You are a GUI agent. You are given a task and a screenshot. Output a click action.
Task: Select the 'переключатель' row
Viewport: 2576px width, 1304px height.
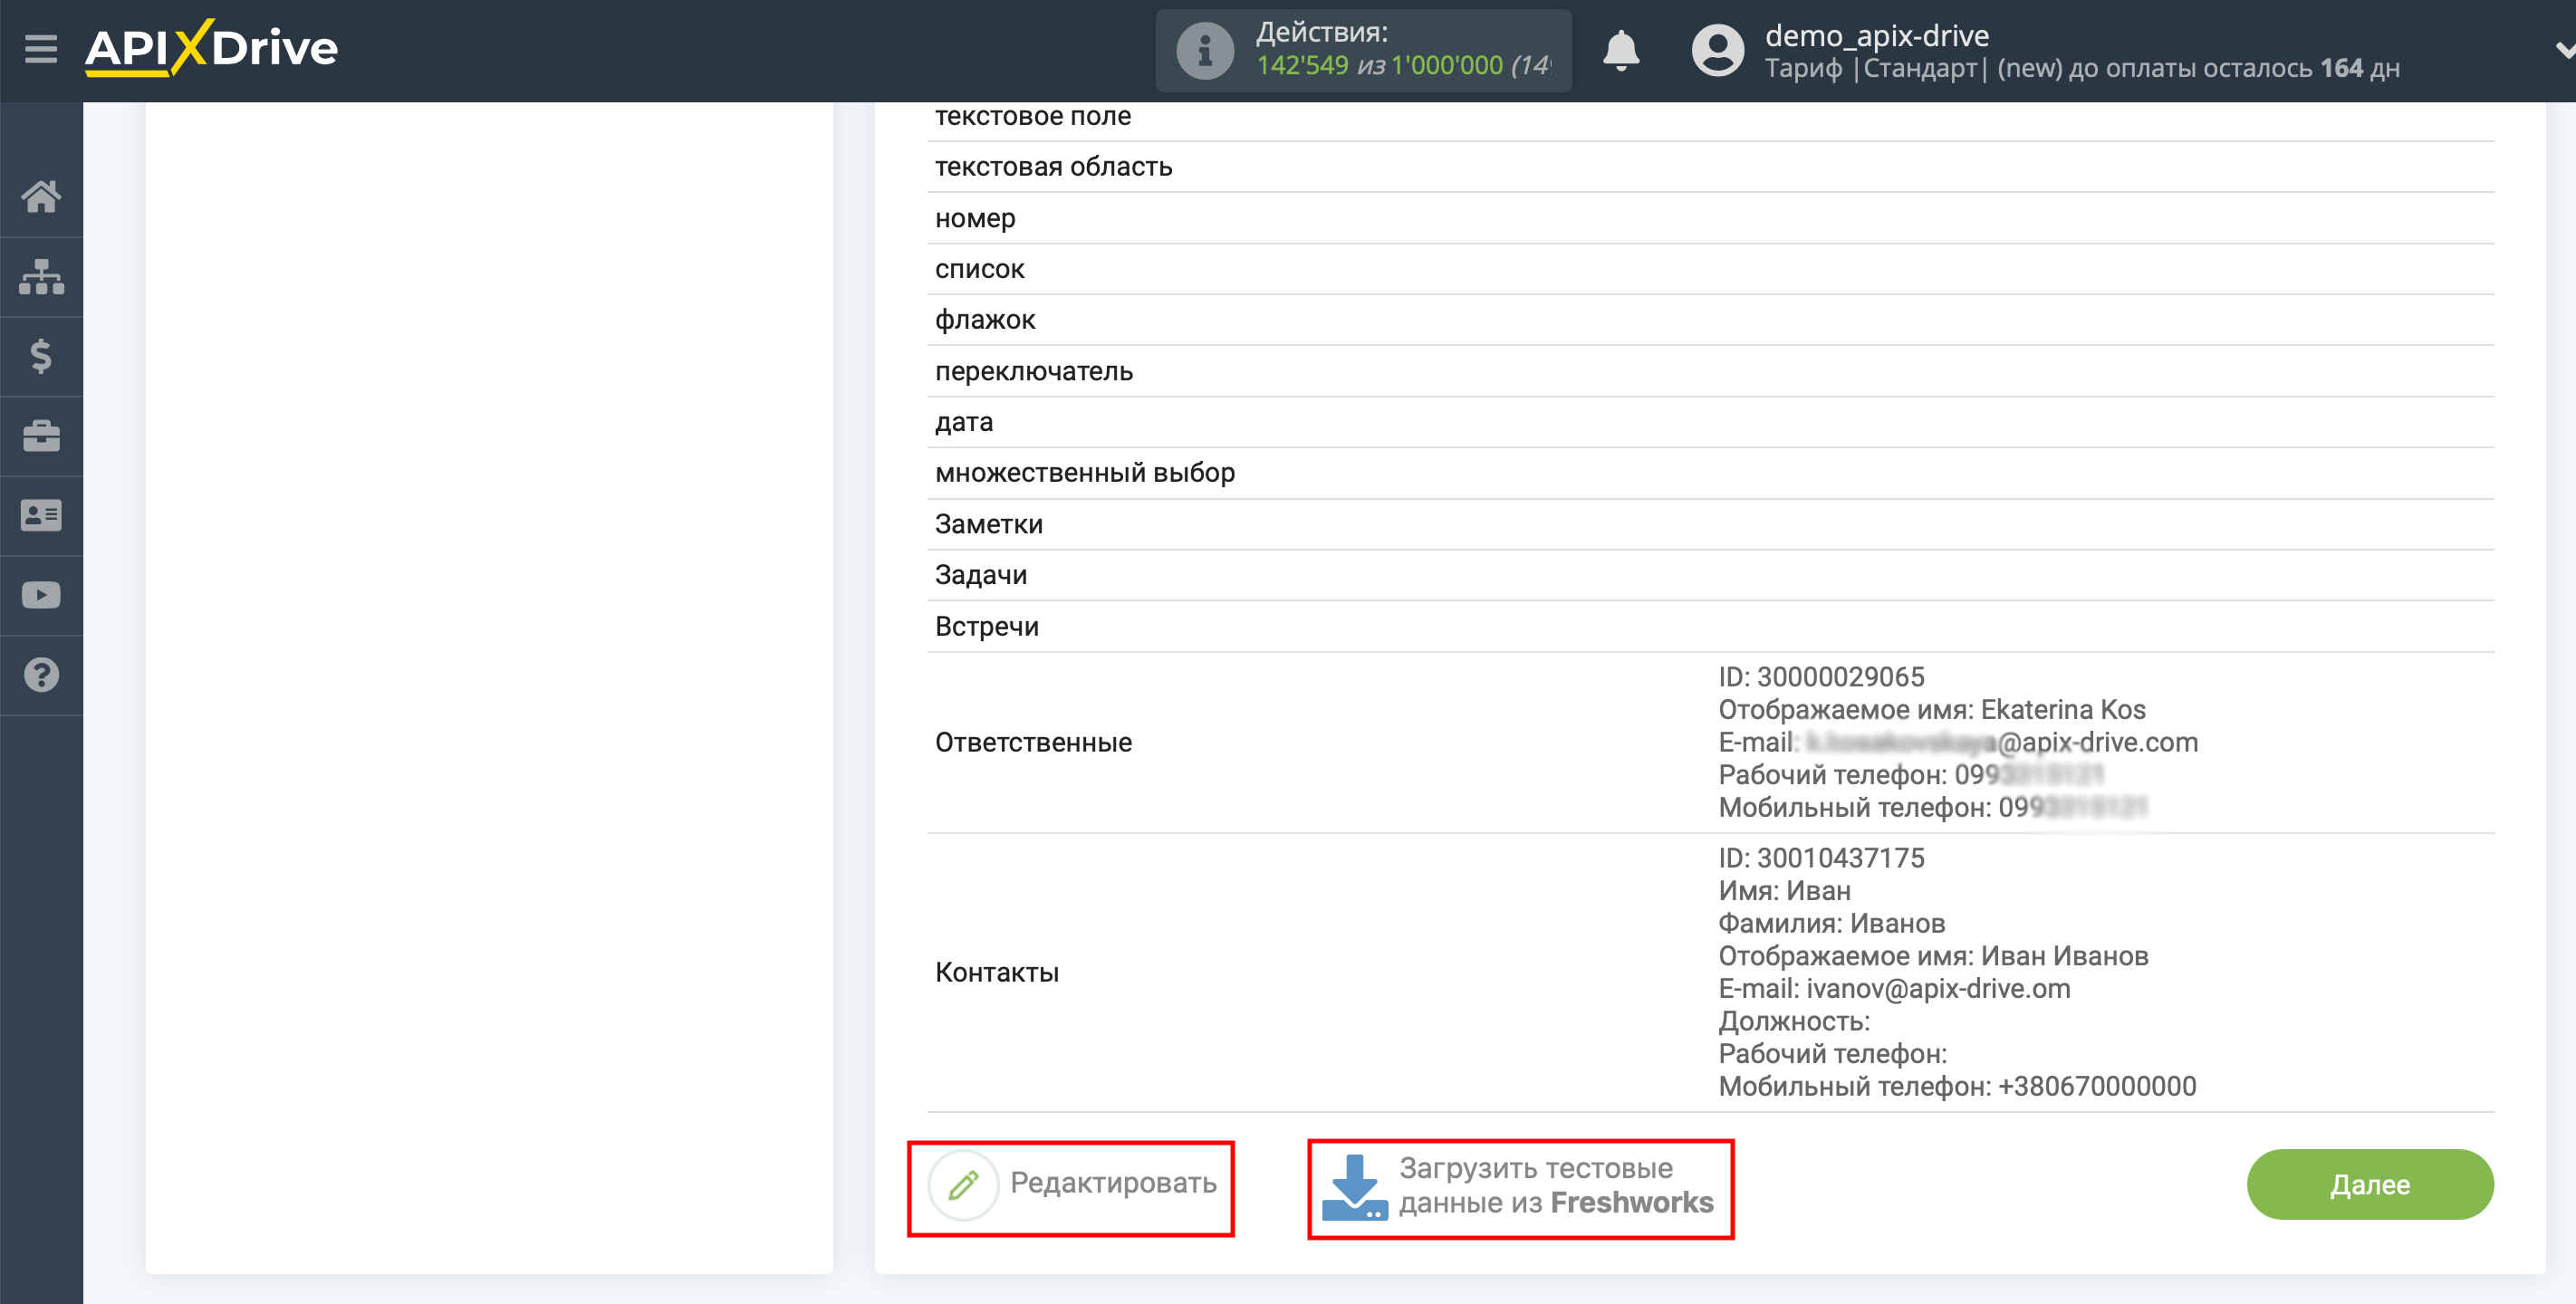(x=1710, y=371)
